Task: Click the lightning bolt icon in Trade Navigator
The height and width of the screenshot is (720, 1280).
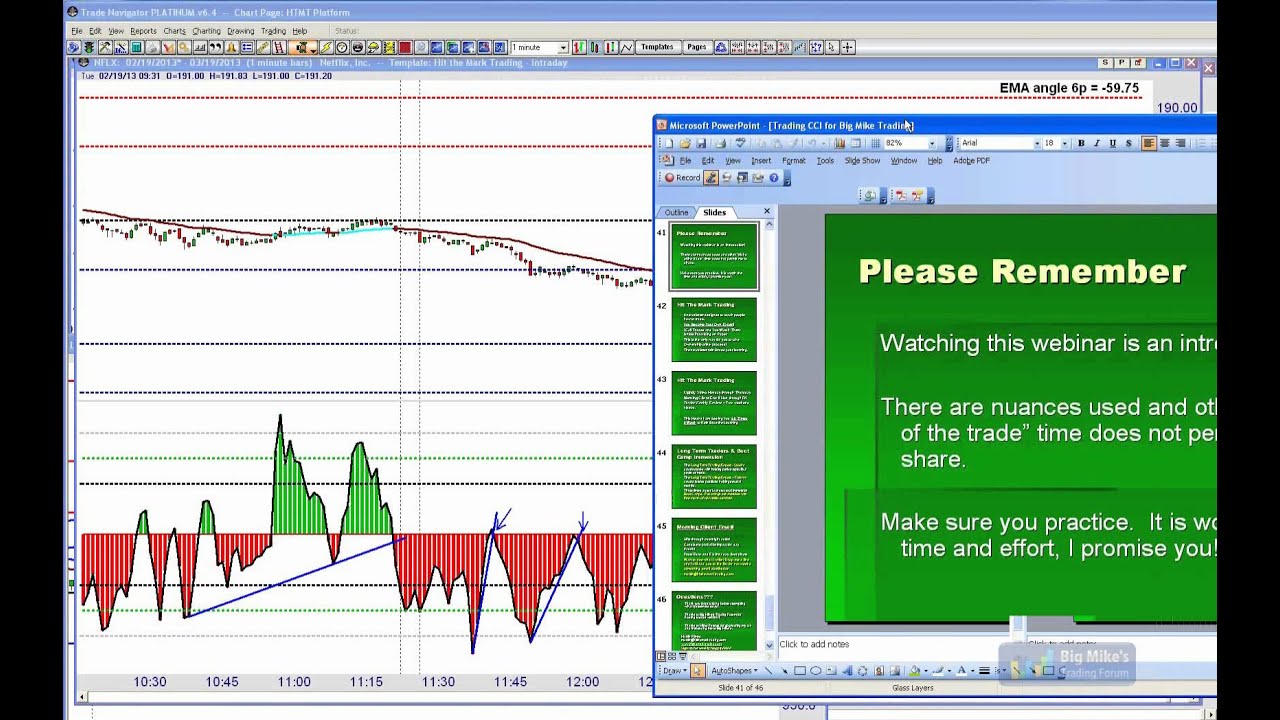Action: click(326, 47)
